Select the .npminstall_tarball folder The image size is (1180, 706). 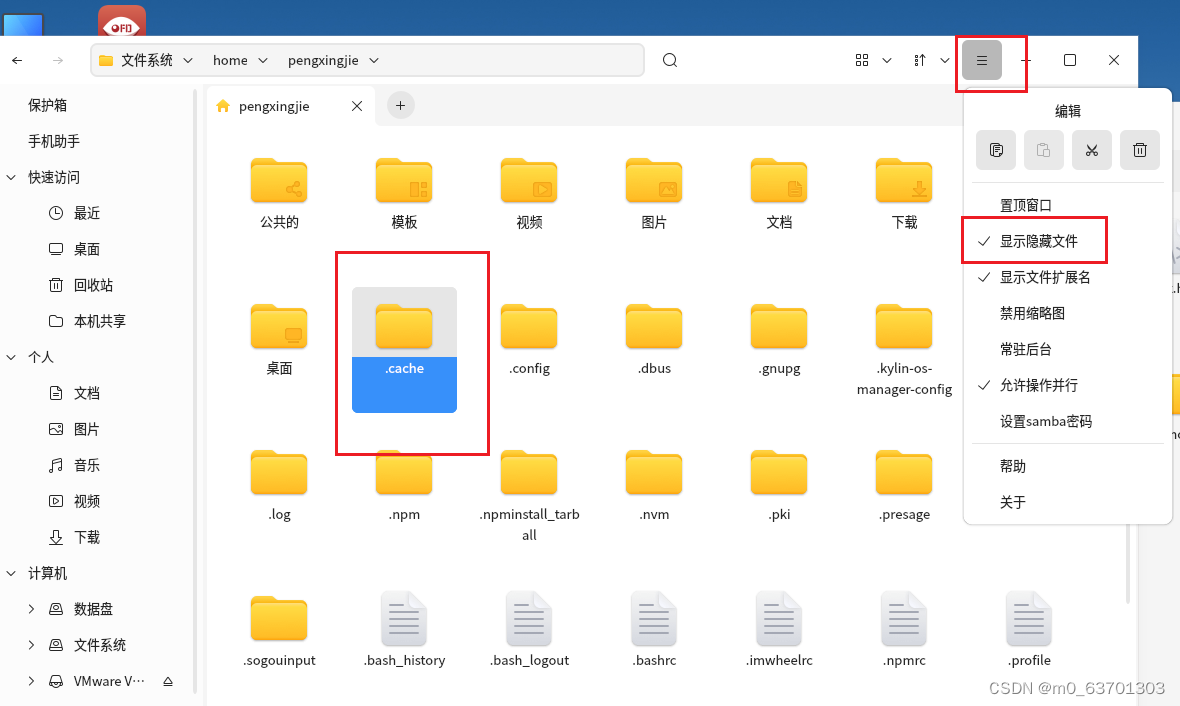click(x=529, y=495)
